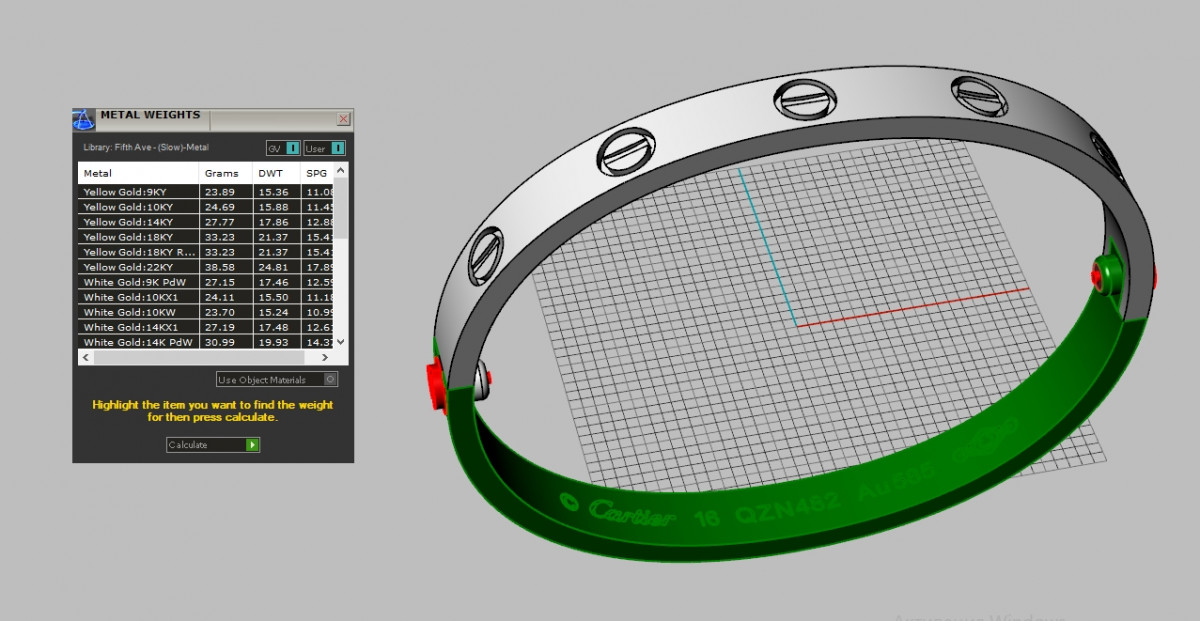Select the White Gold:9K PdW row

tap(206, 282)
